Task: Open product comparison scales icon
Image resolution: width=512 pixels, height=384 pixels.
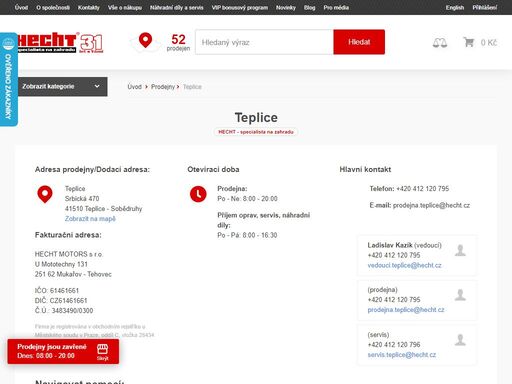Action: tap(440, 43)
